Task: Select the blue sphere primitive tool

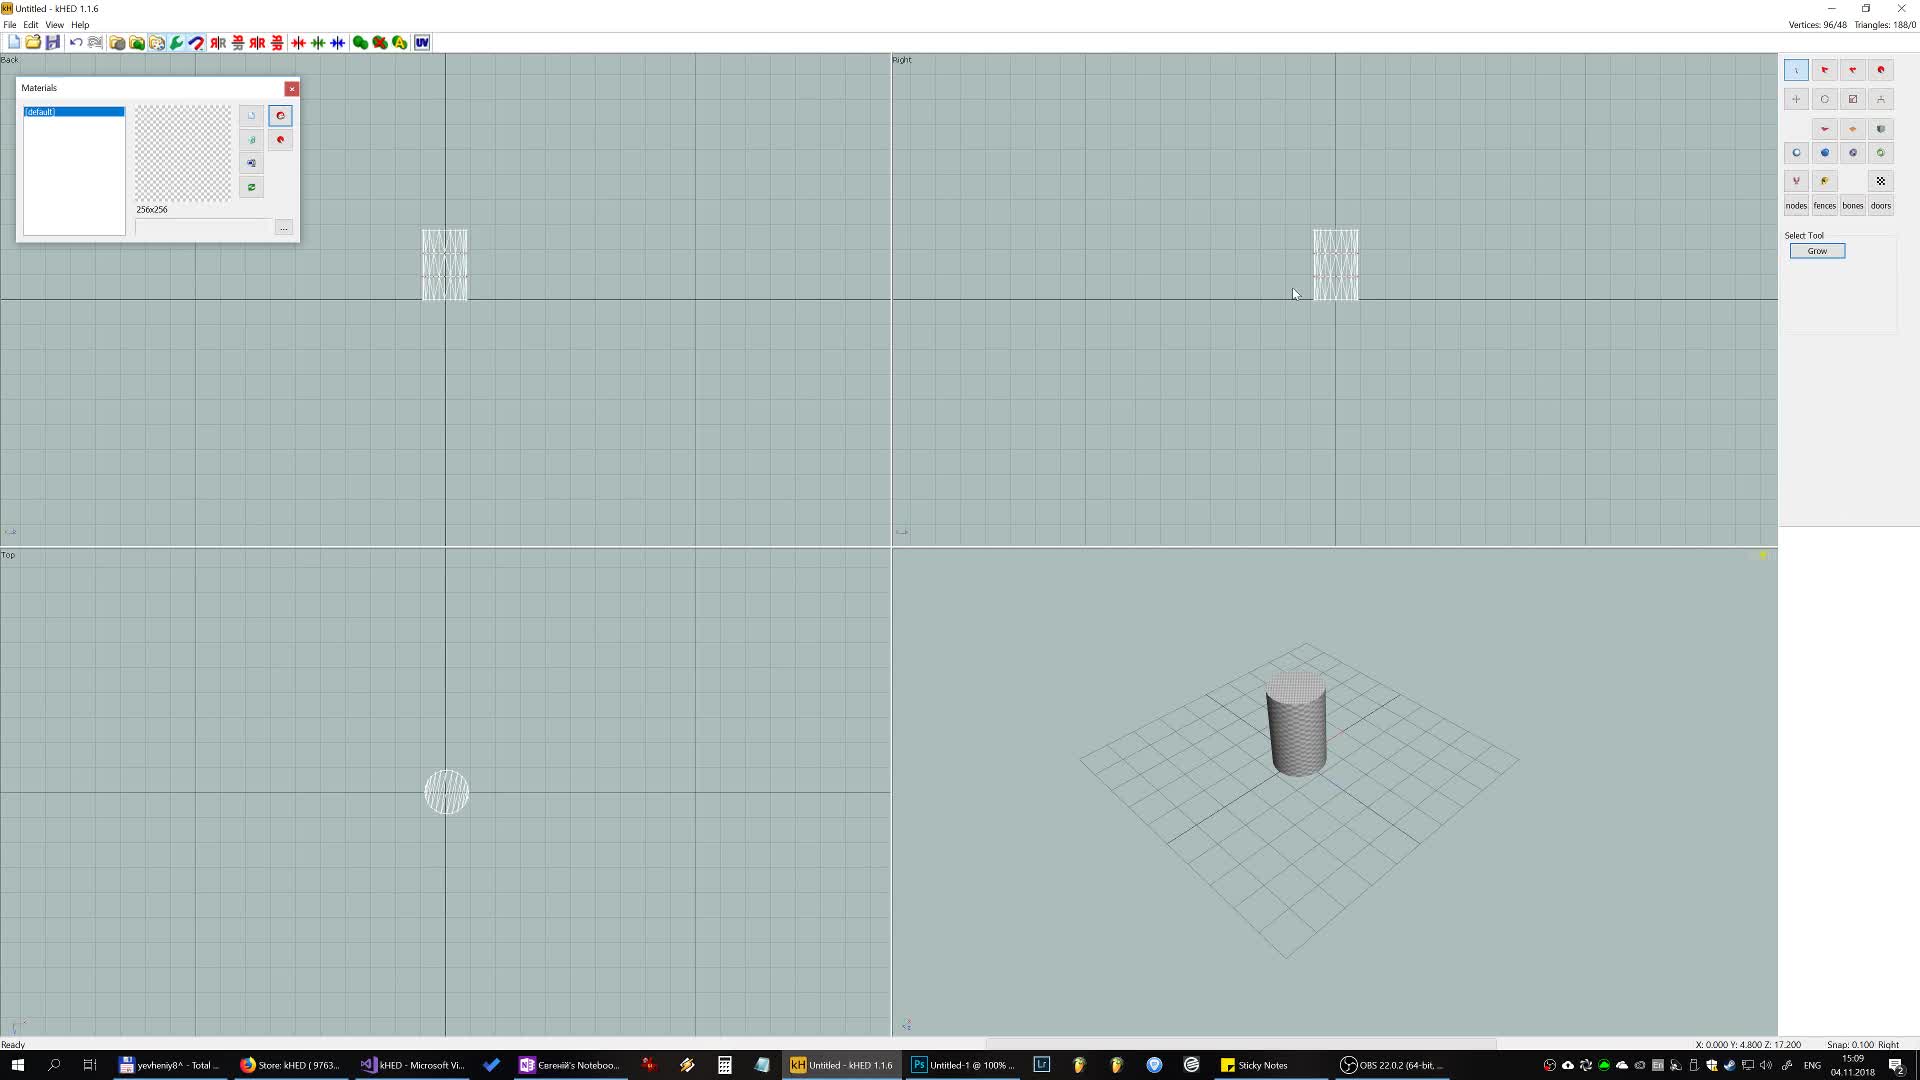Action: coord(1825,153)
